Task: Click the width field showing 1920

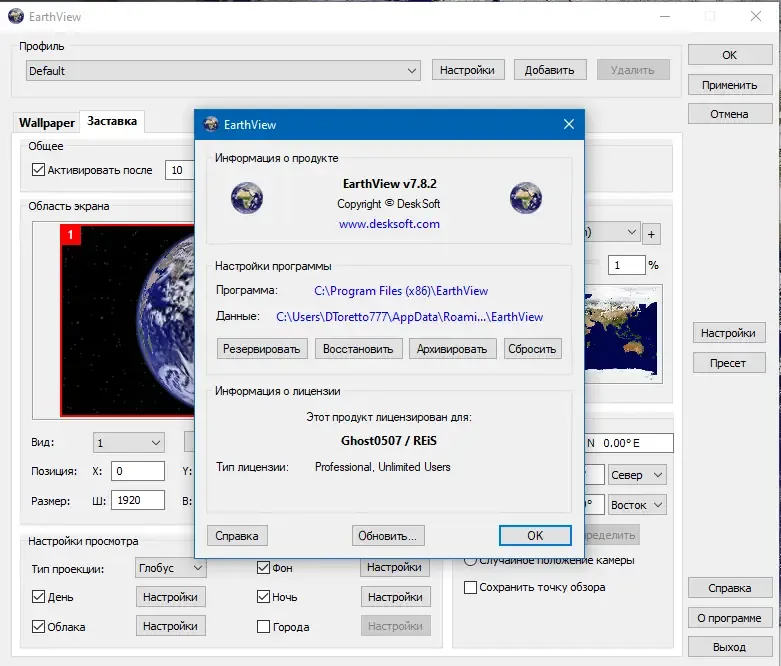Action: (137, 500)
